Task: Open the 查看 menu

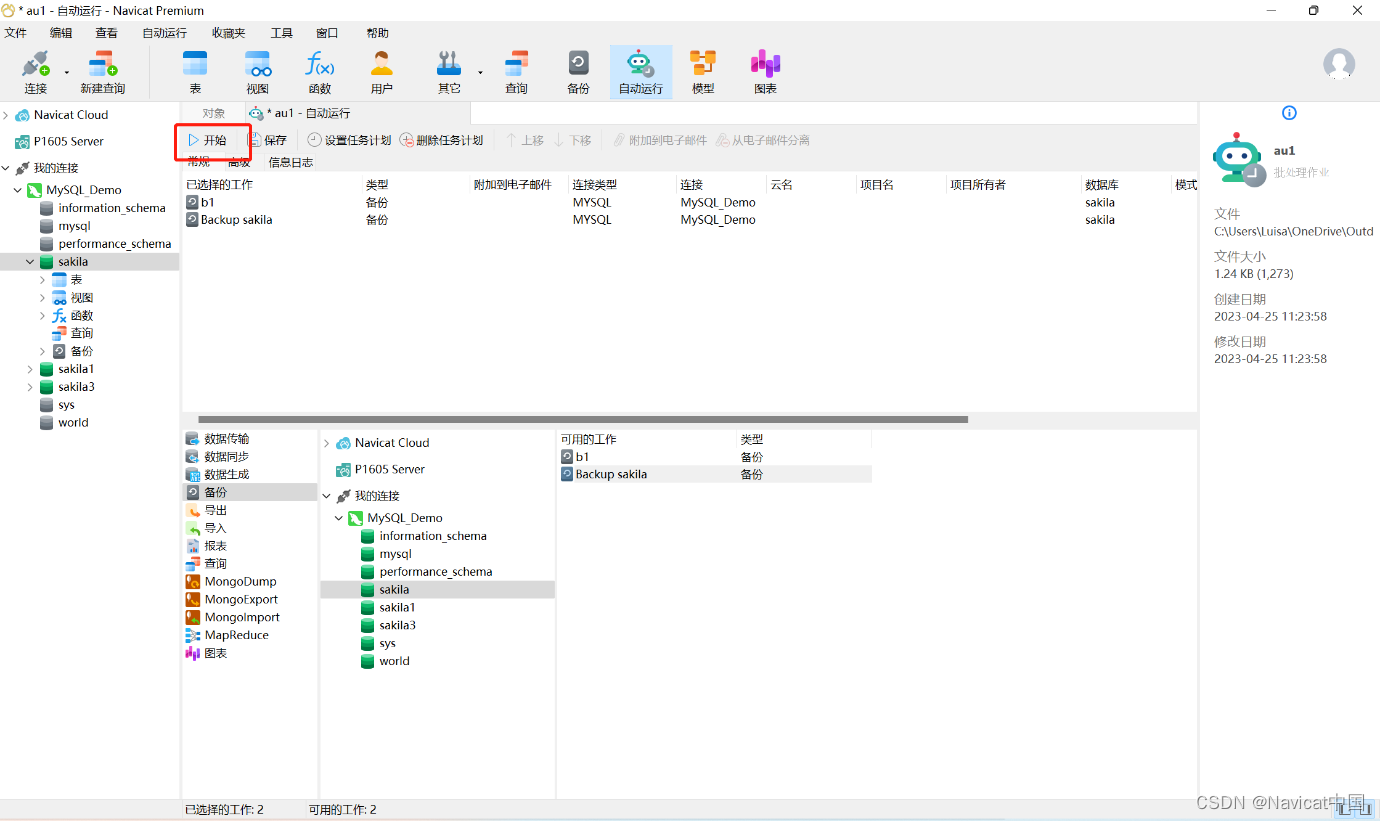Action: tap(106, 33)
